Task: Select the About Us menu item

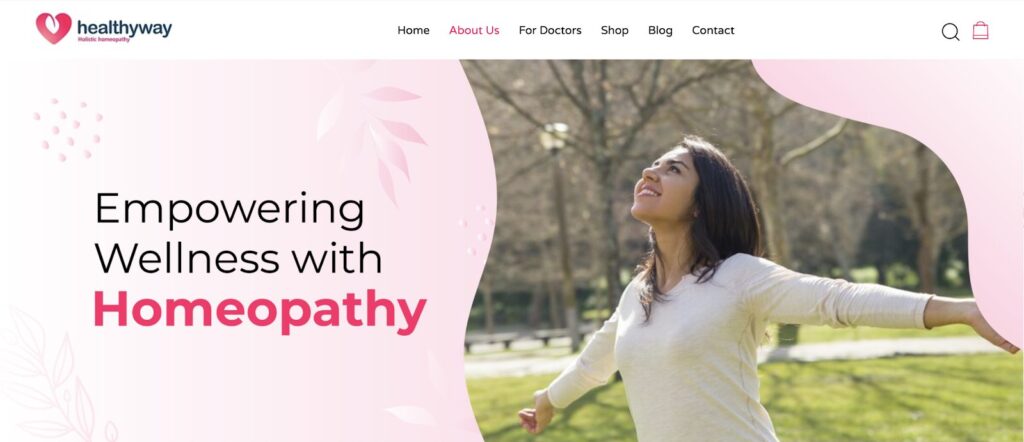Action: pyautogui.click(x=474, y=30)
